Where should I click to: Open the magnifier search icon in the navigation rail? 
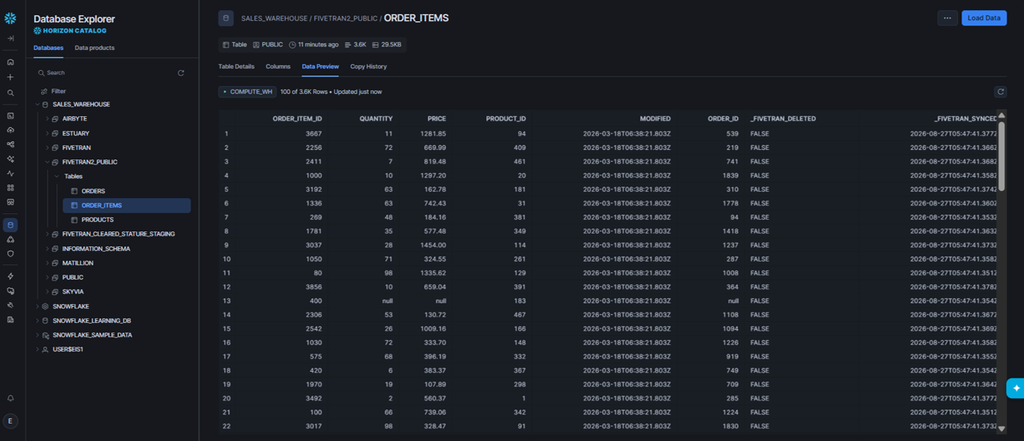tap(10, 93)
